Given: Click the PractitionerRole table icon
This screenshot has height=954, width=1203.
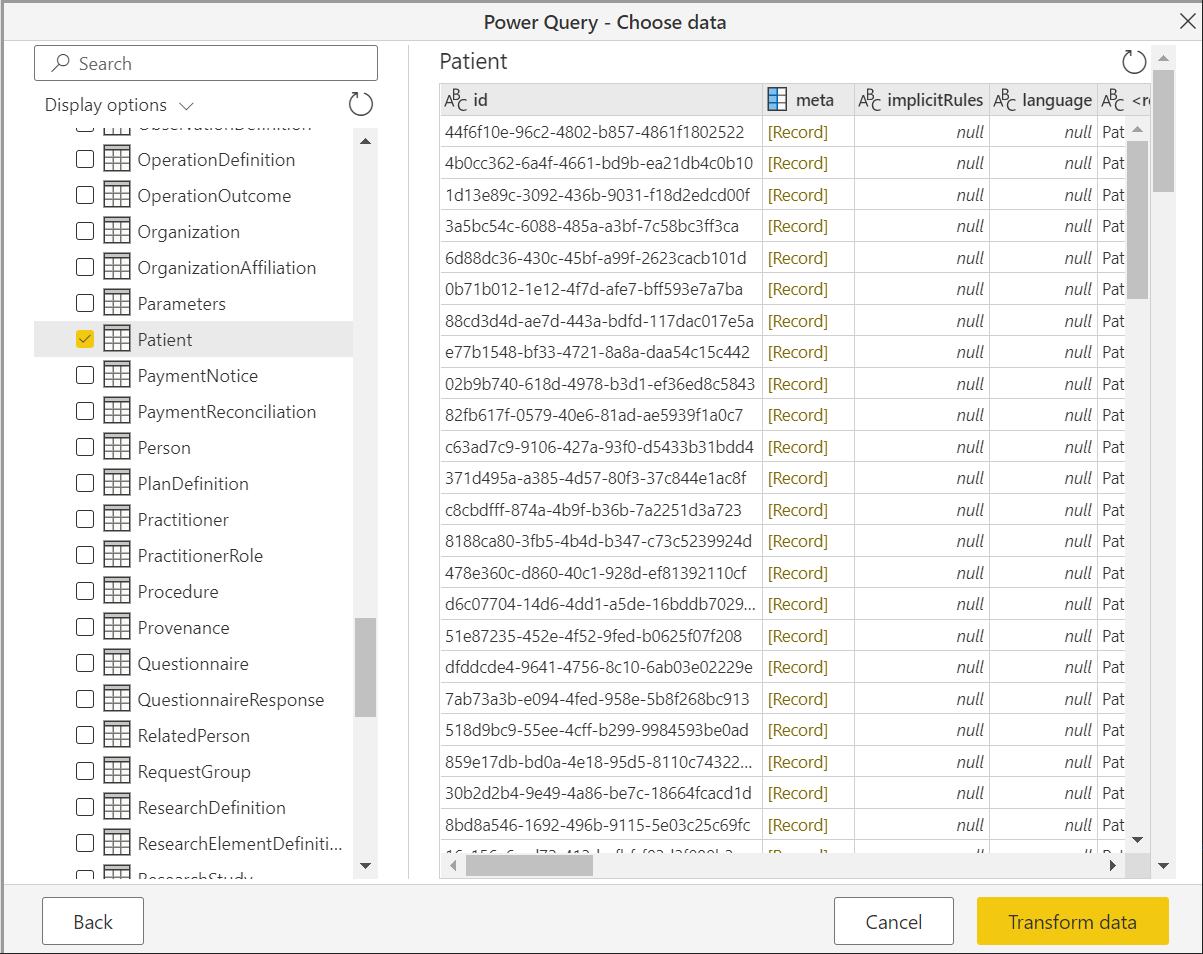Looking at the screenshot, I should pyautogui.click(x=117, y=555).
